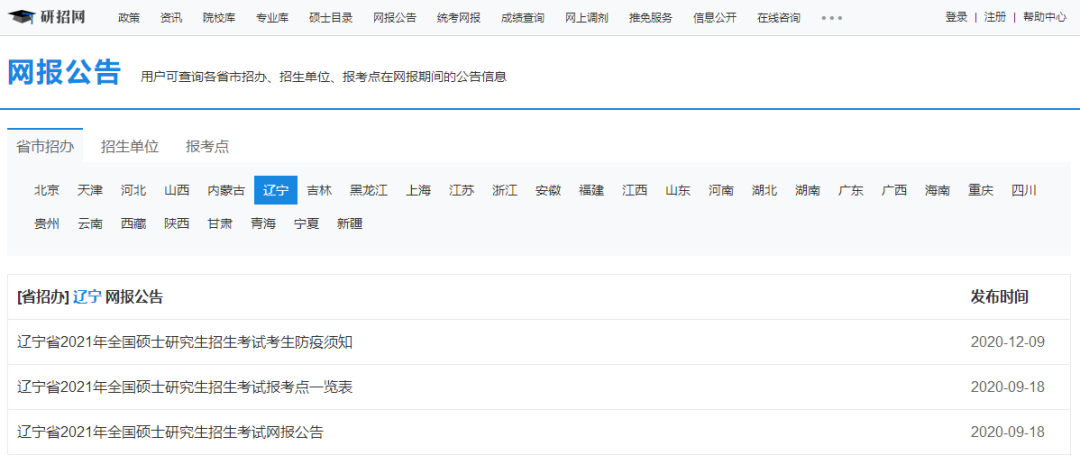Switch to the 招生单位 tab

tap(129, 146)
